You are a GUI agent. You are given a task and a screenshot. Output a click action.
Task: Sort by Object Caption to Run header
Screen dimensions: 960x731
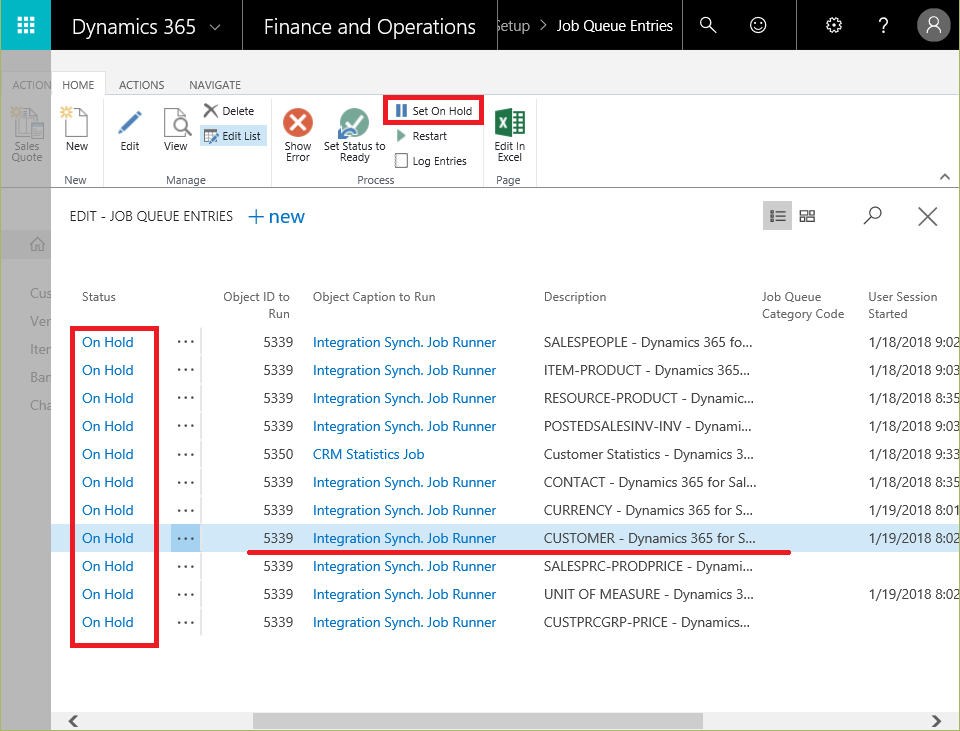[x=374, y=297]
